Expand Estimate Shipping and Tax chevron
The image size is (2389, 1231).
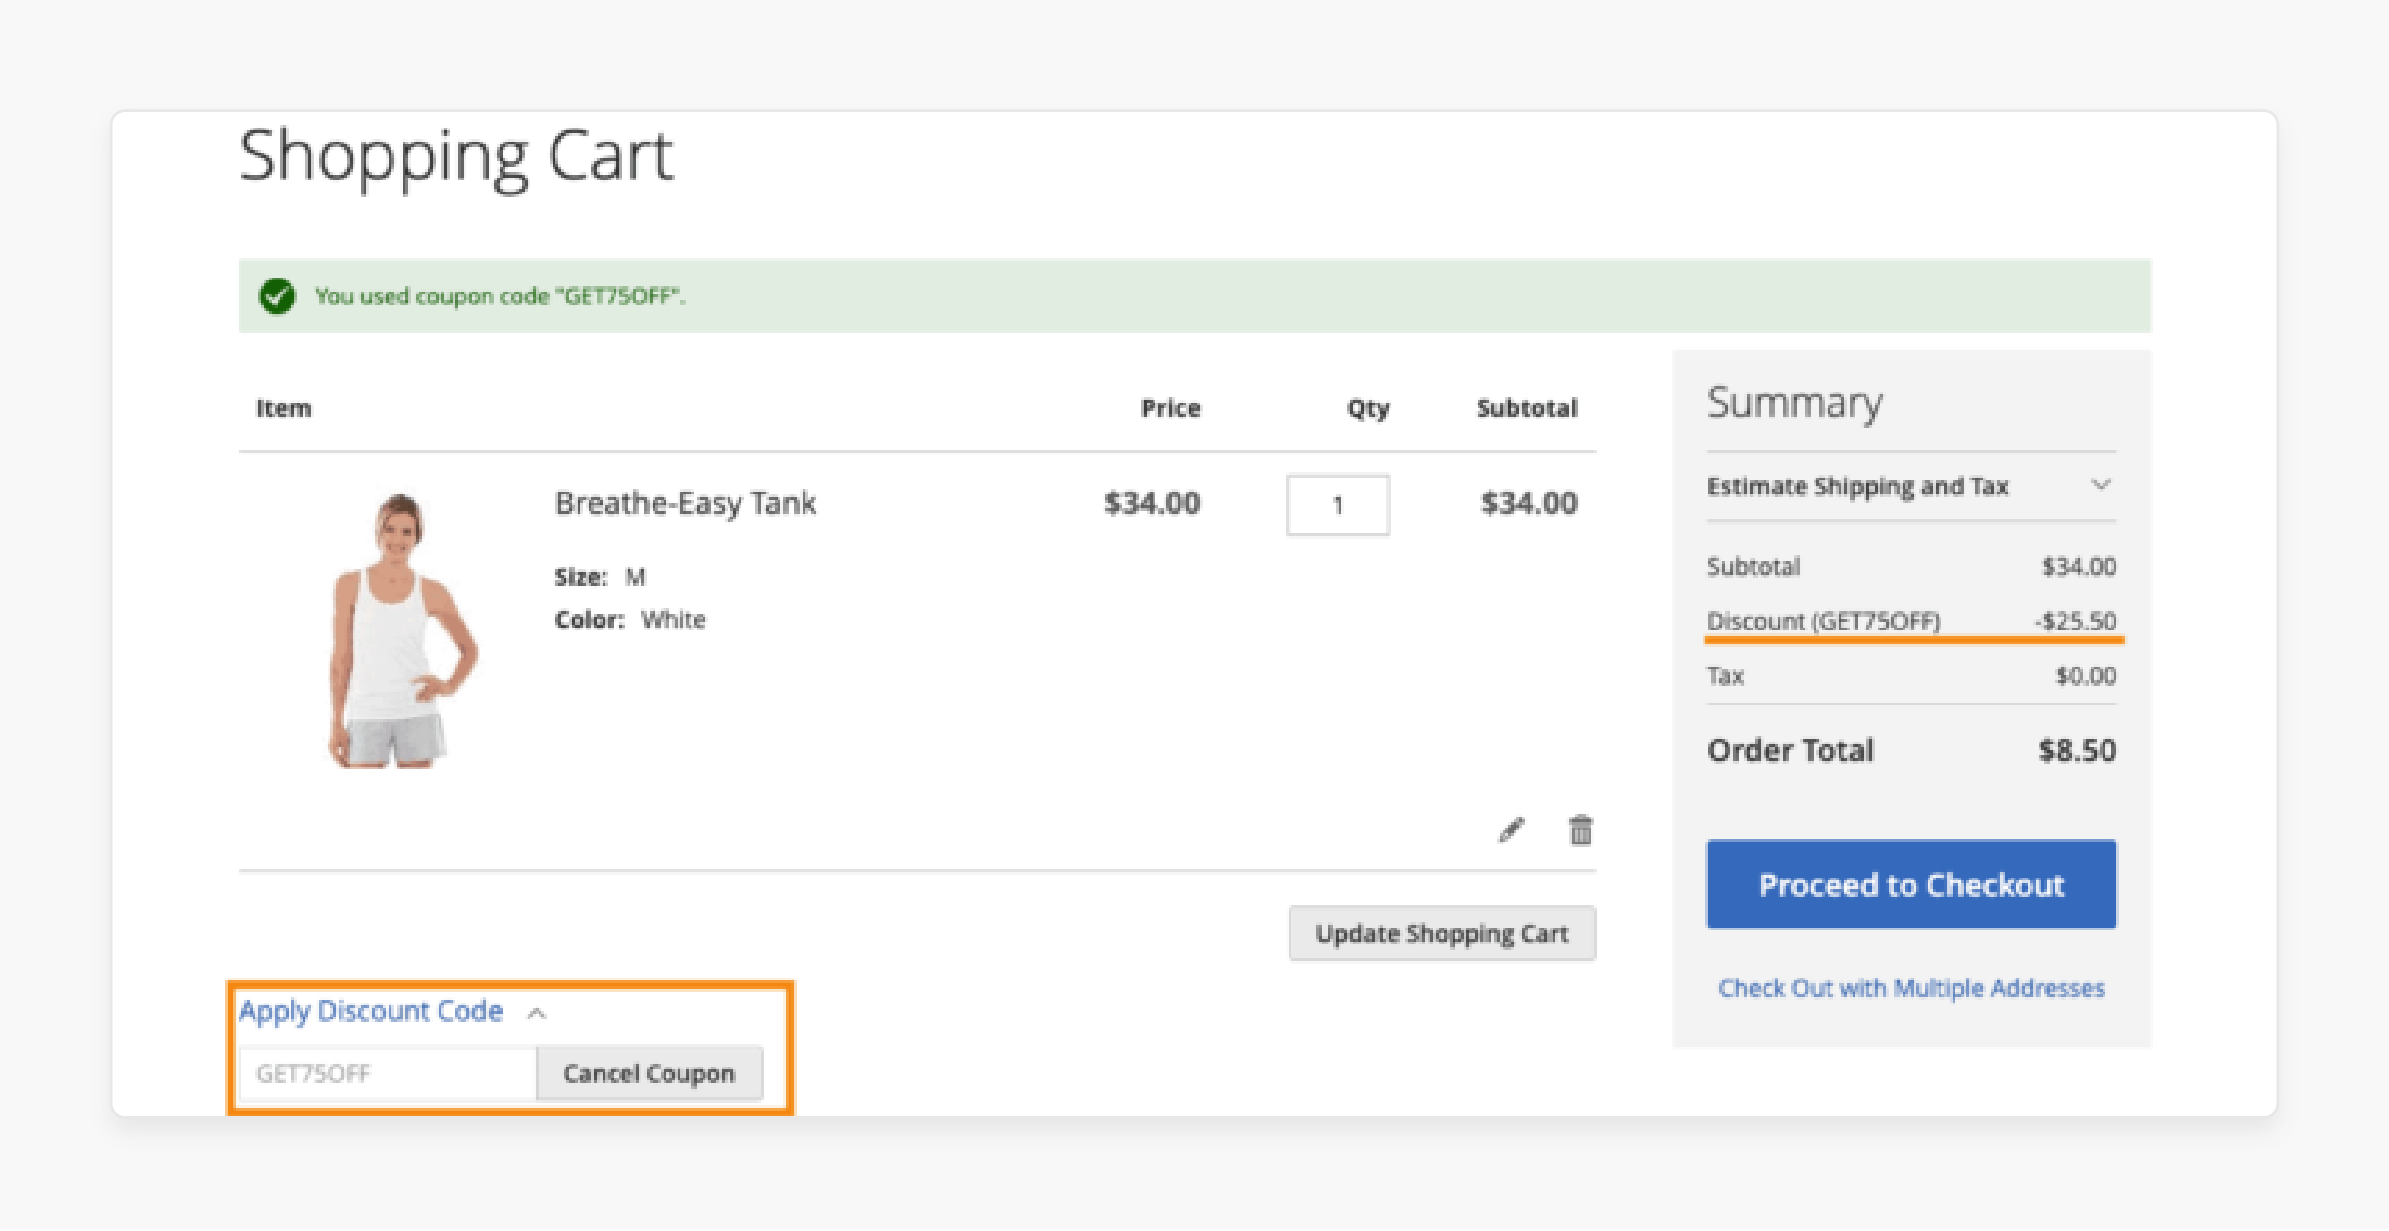click(x=2101, y=485)
